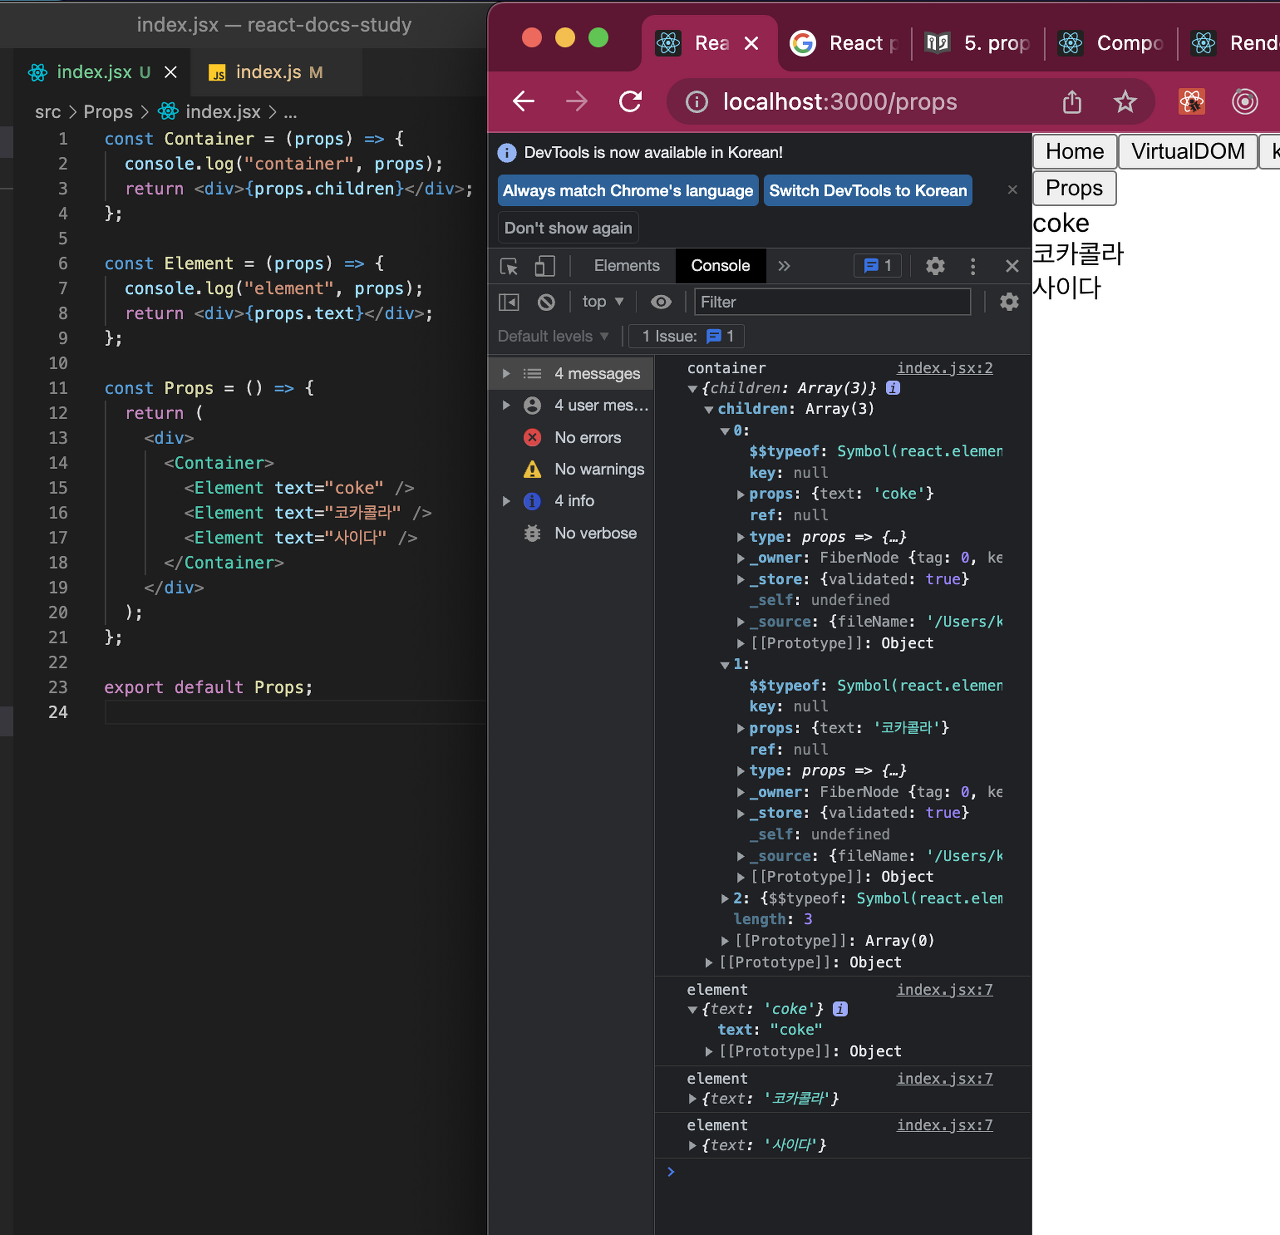This screenshot has width=1280, height=1235.
Task: Click the circular extension icon in toolbar
Action: tap(1244, 101)
